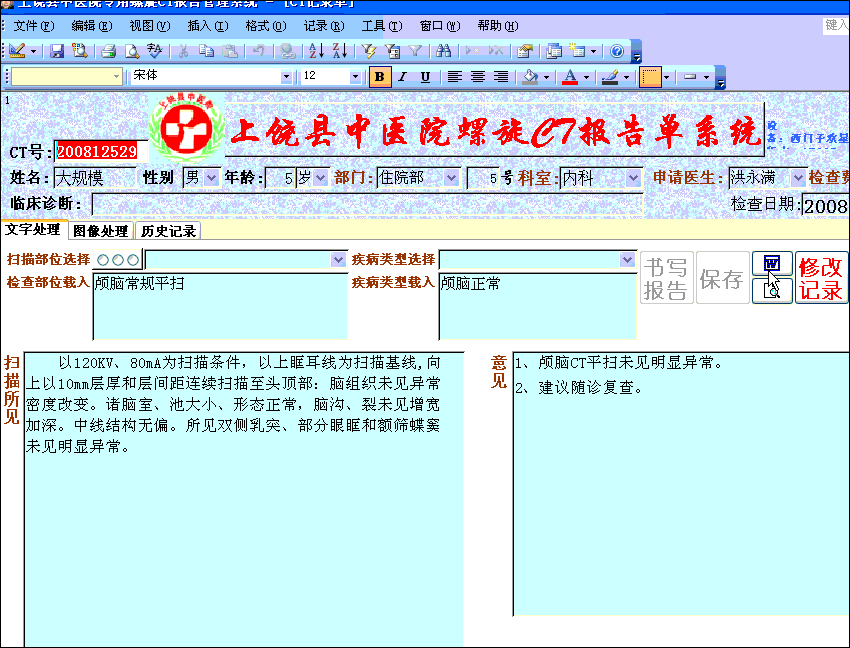Image resolution: width=850 pixels, height=648 pixels.
Task: Click the Apply Filter funnel icon
Action: click(x=415, y=51)
